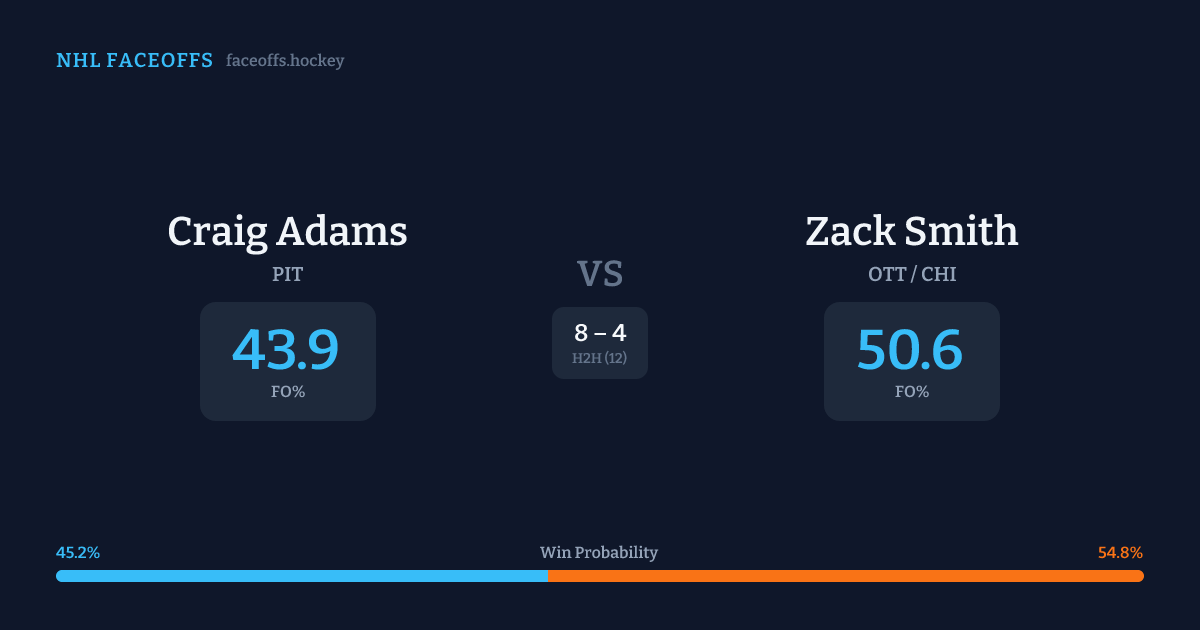
Task: Click the NHL FACEOFFS logo text
Action: pyautogui.click(x=134, y=61)
